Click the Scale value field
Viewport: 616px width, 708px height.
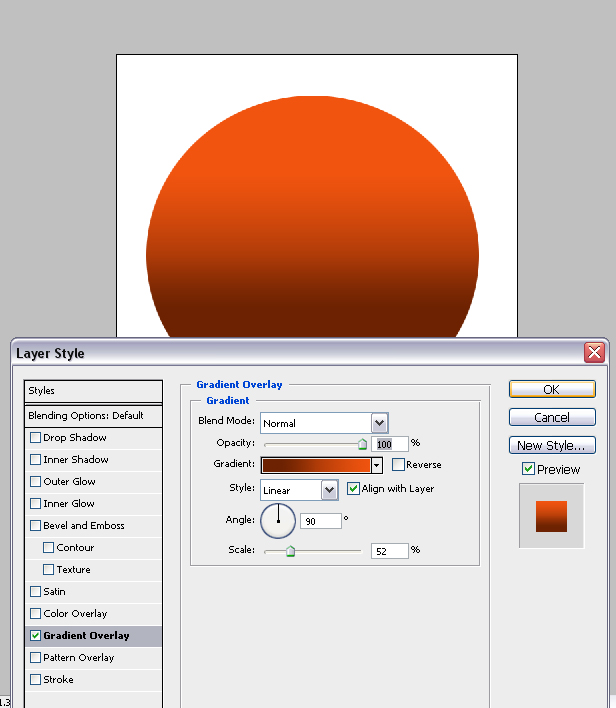click(389, 551)
